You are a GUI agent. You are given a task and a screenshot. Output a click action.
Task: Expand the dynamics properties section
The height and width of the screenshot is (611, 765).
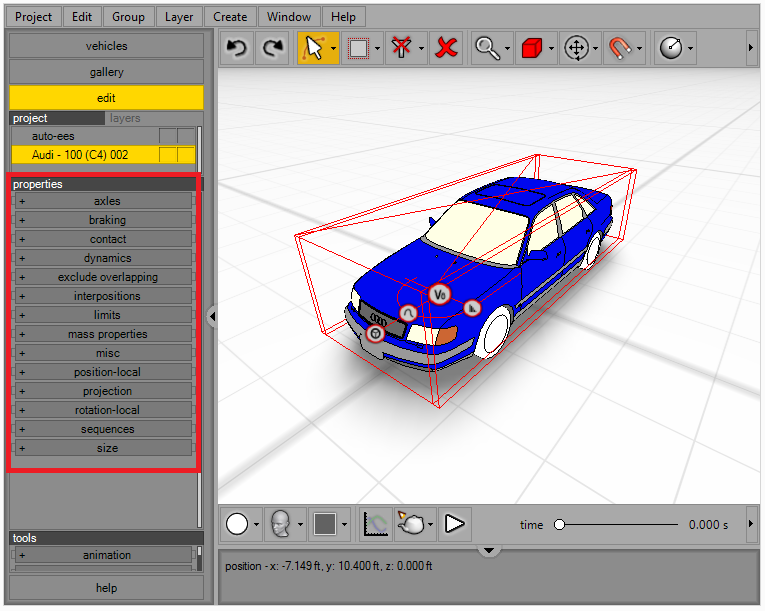[x=103, y=258]
